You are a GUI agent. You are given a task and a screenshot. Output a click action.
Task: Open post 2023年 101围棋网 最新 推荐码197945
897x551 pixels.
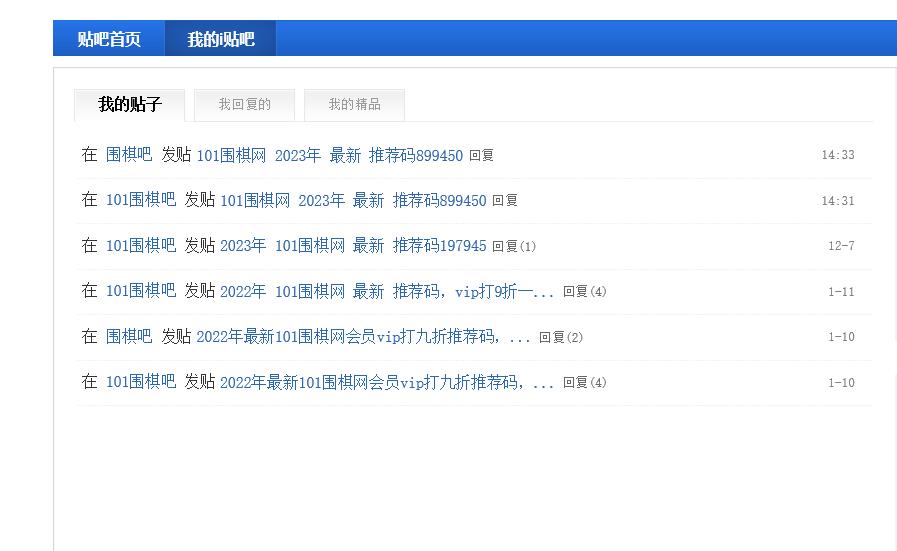coord(353,245)
